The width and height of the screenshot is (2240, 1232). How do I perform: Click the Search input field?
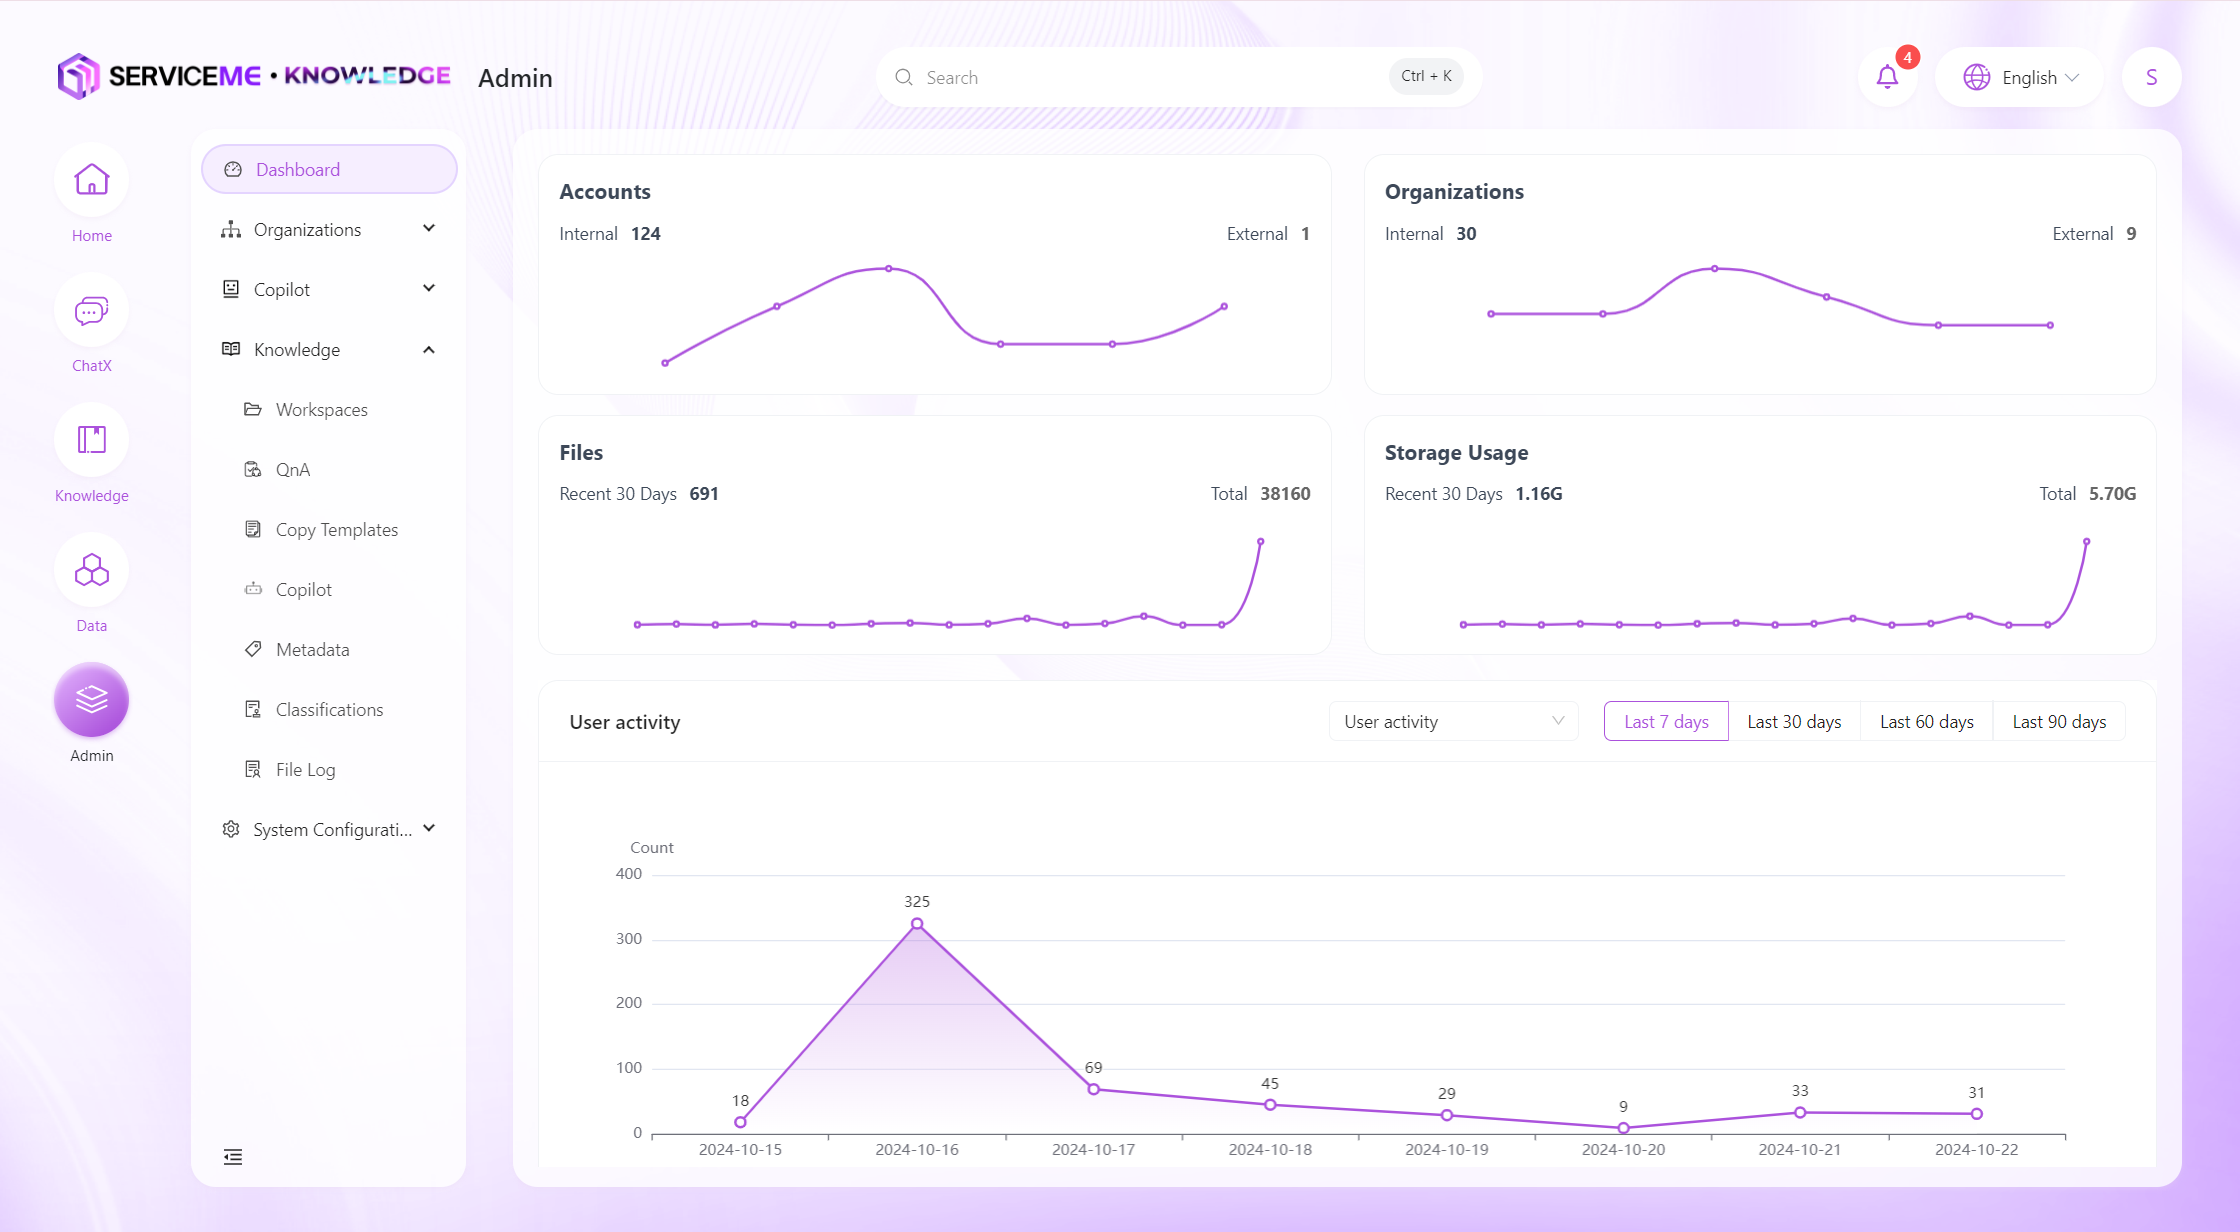pyautogui.click(x=1178, y=77)
